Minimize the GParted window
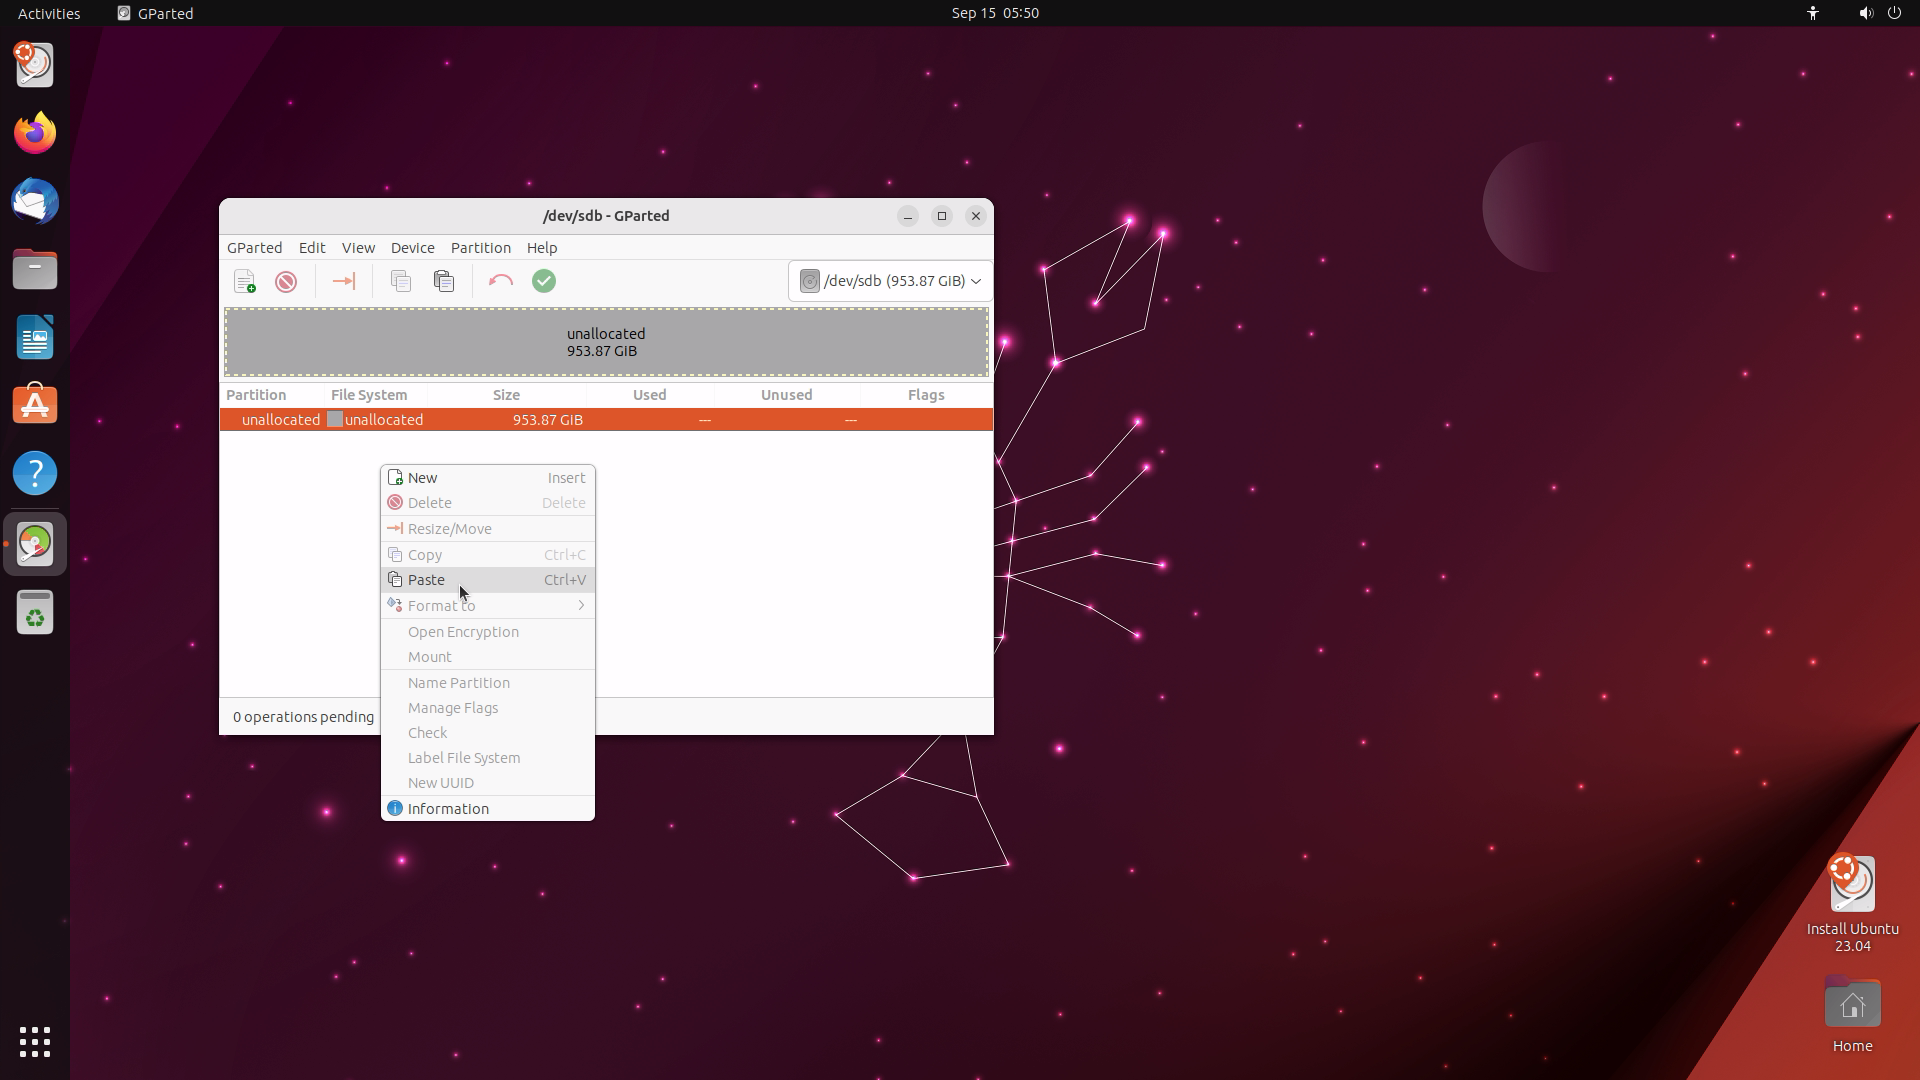Image resolution: width=1920 pixels, height=1080 pixels. click(x=908, y=216)
